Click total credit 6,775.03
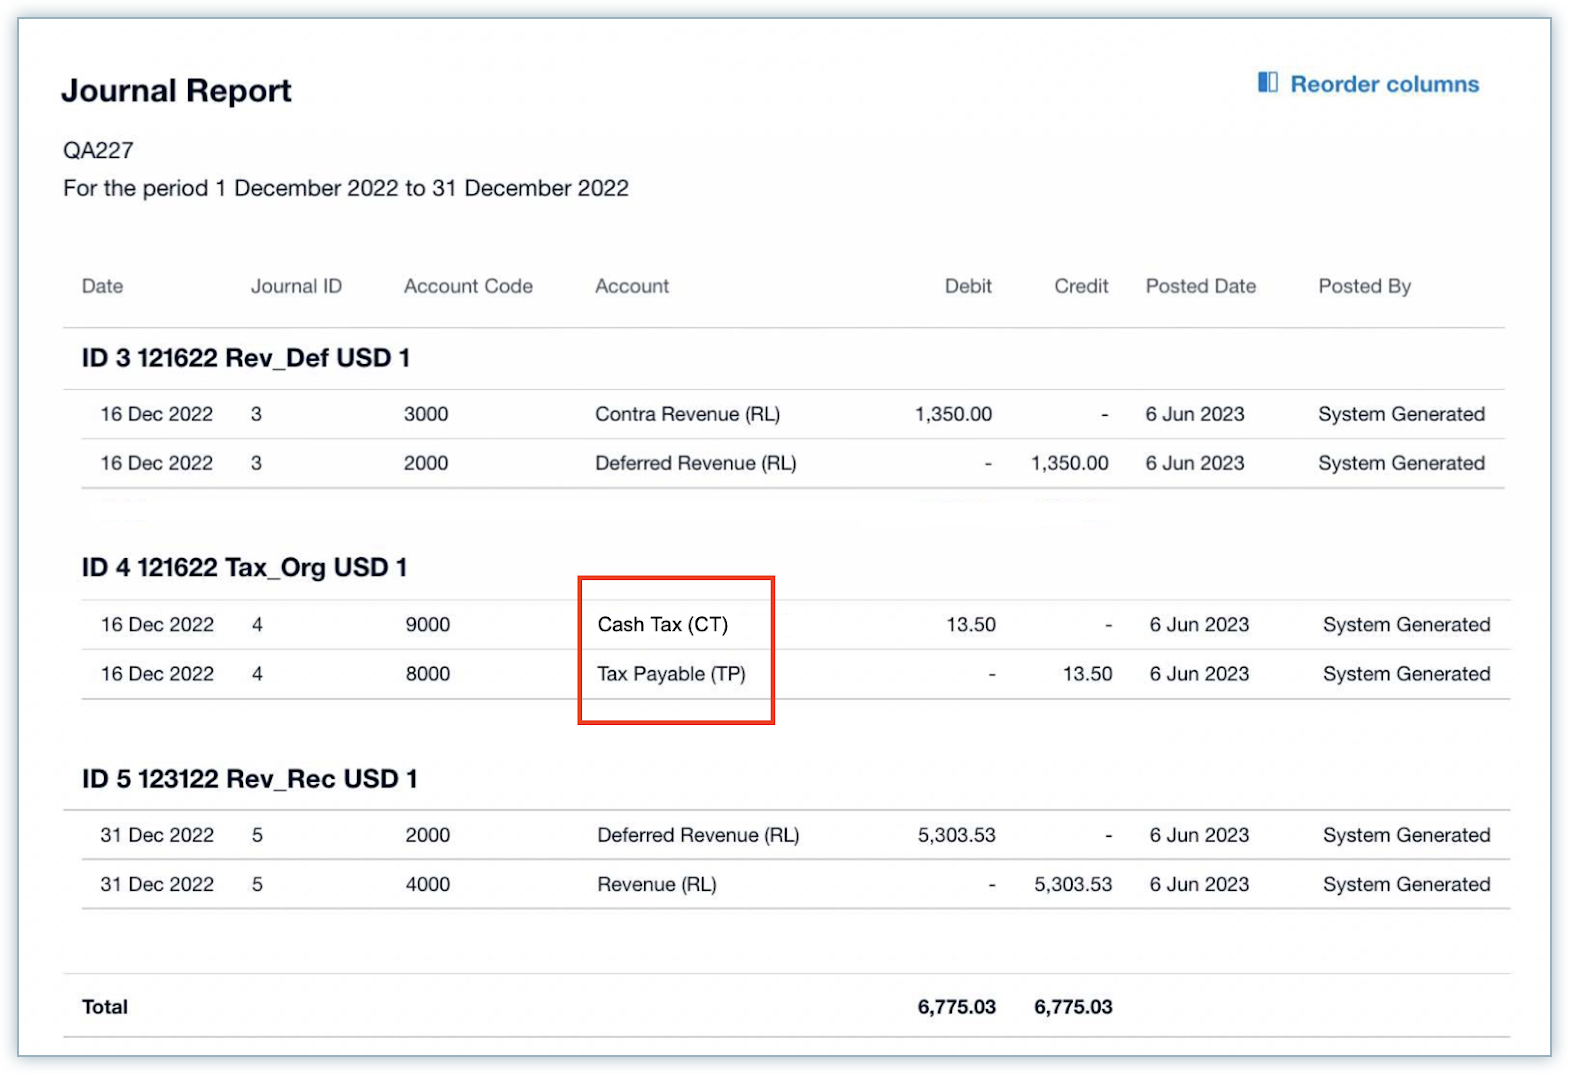Viewport: 1569px width, 1074px height. click(1073, 1007)
